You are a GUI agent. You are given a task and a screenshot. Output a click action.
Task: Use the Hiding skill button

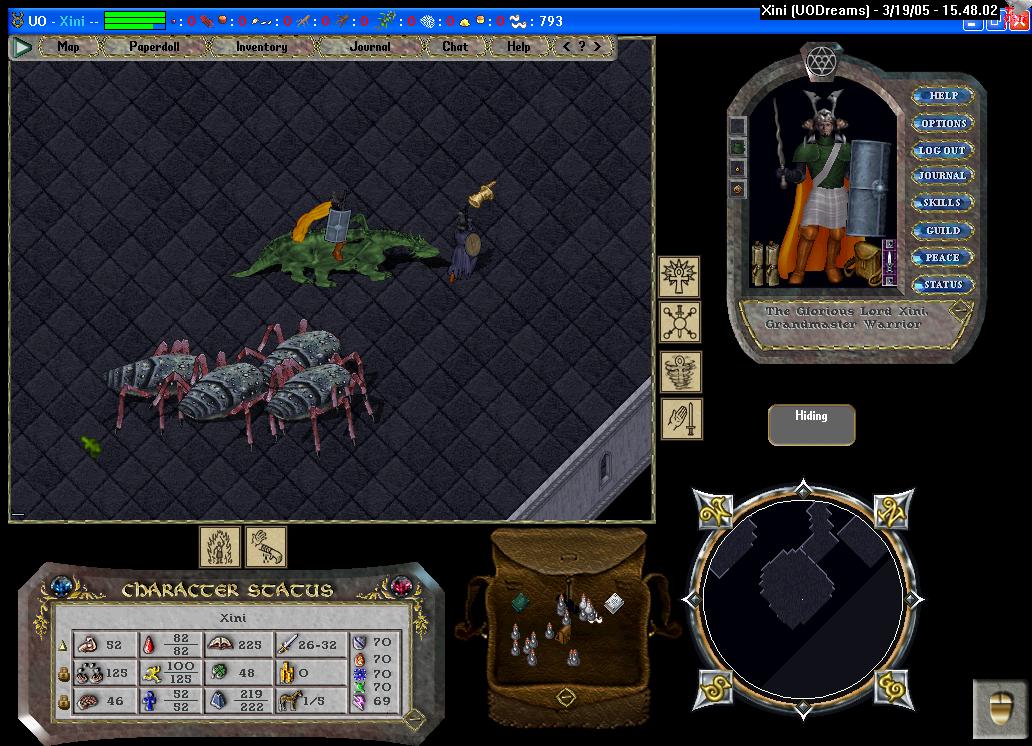click(812, 425)
